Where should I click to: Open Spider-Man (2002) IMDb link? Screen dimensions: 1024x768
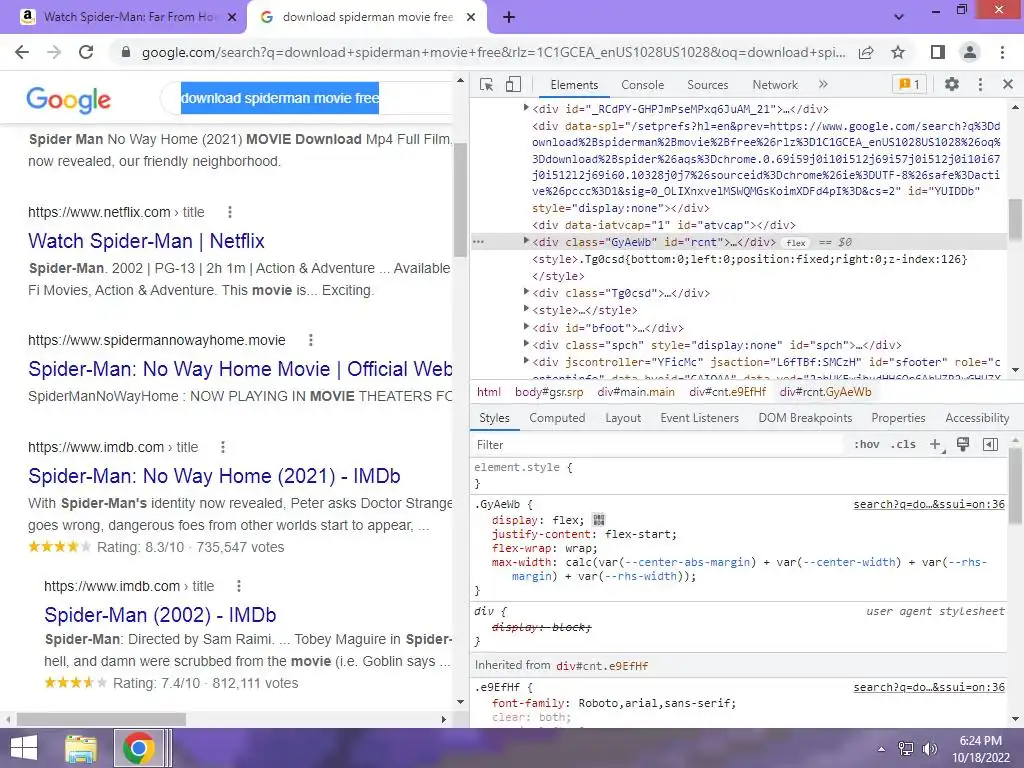(160, 615)
